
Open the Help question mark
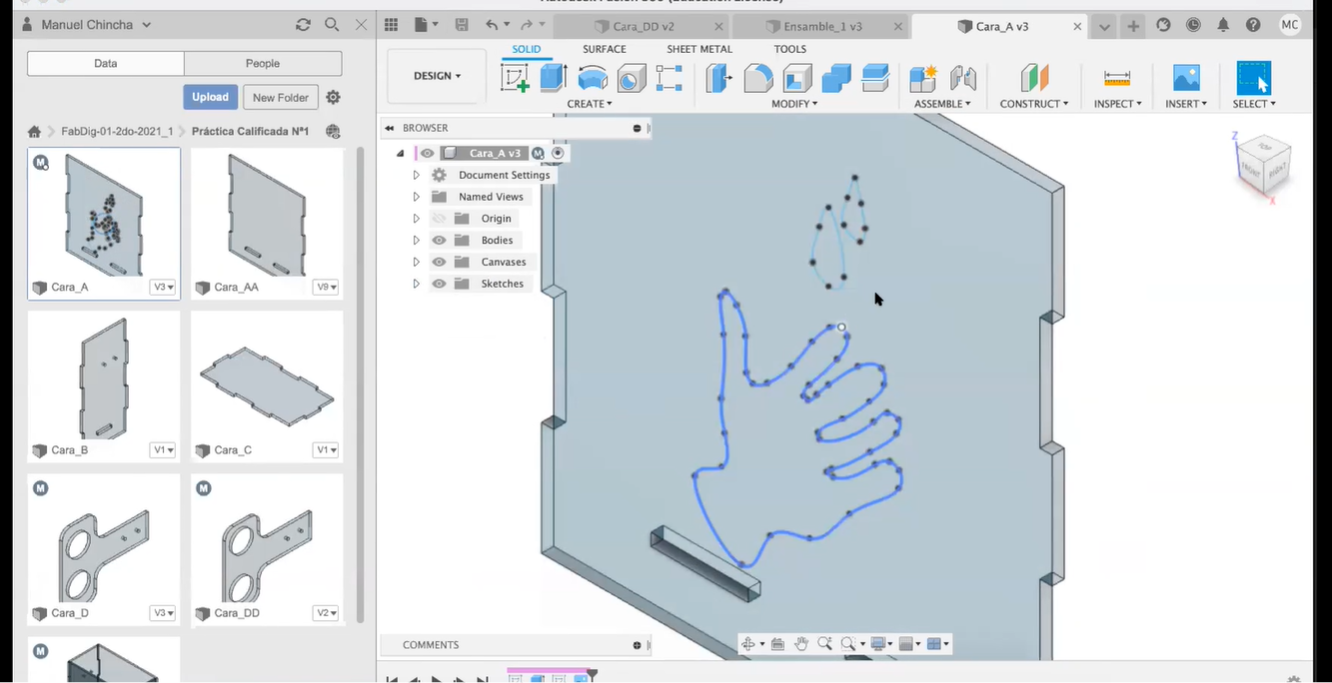click(1253, 25)
